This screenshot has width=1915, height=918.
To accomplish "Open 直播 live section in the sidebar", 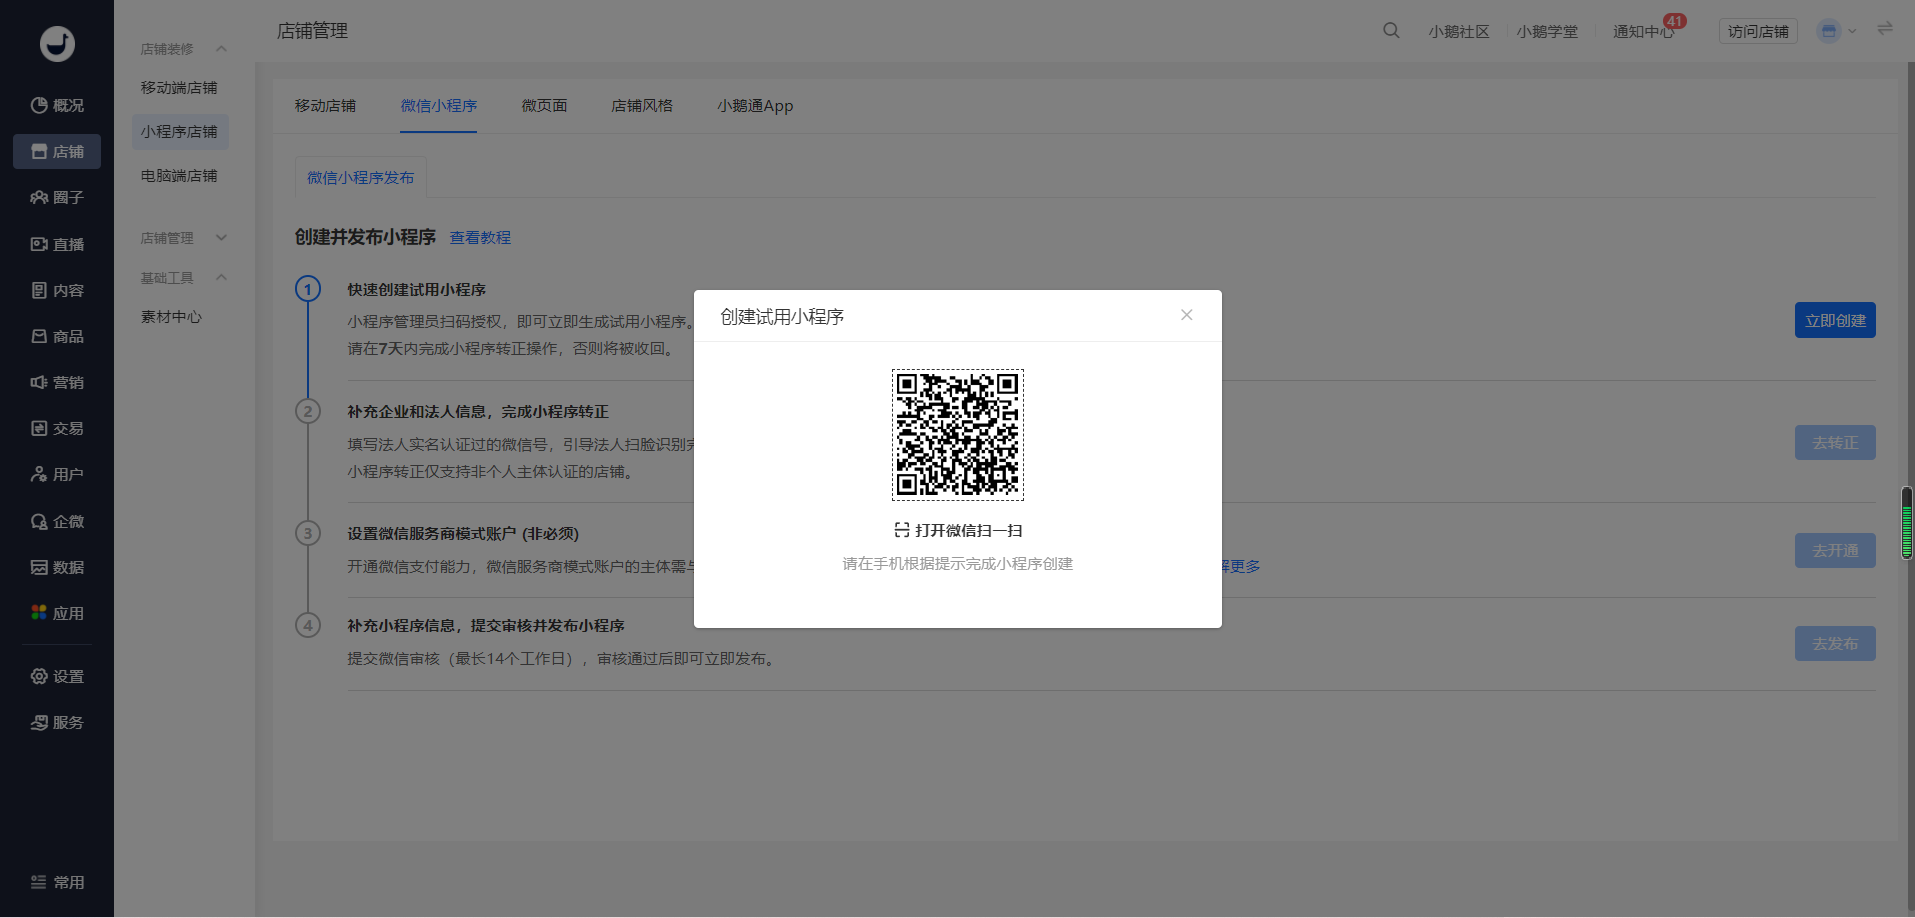I will click(x=57, y=244).
